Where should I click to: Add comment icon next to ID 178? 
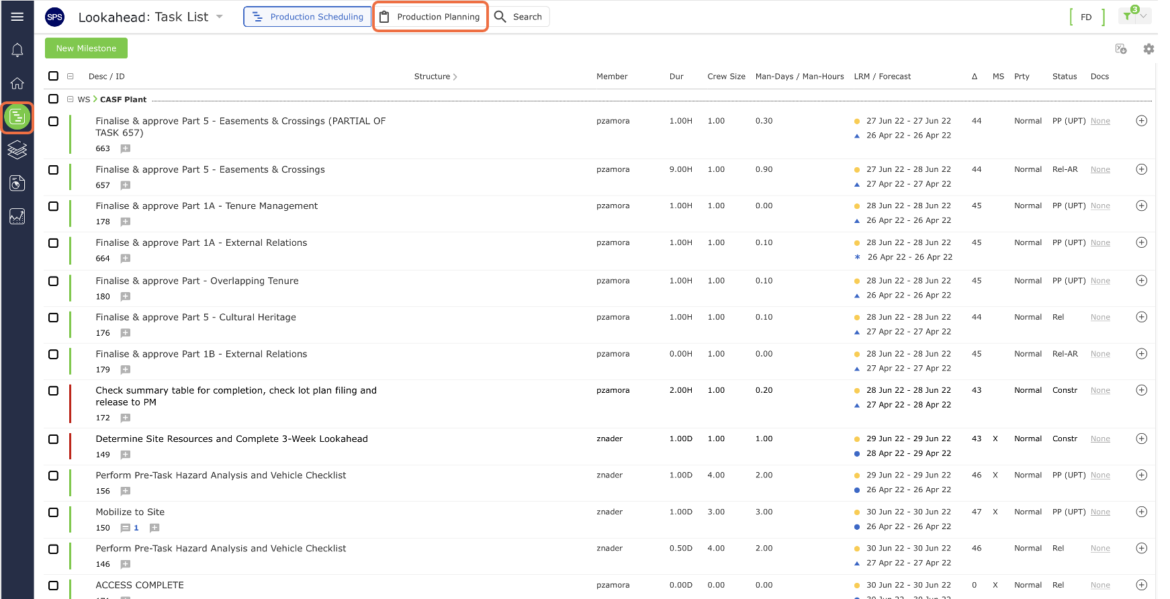coord(125,222)
